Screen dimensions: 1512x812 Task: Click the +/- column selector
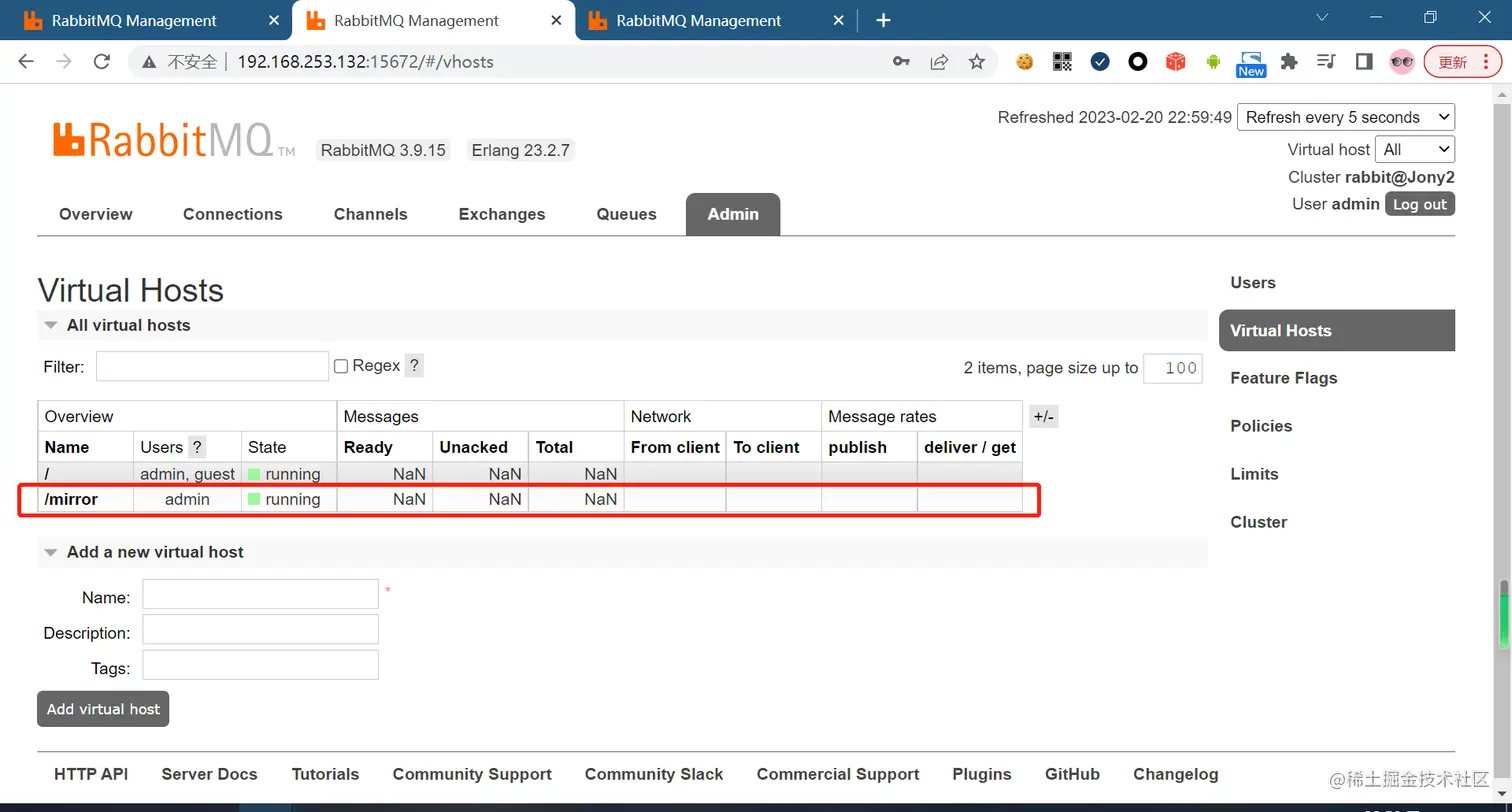1043,417
